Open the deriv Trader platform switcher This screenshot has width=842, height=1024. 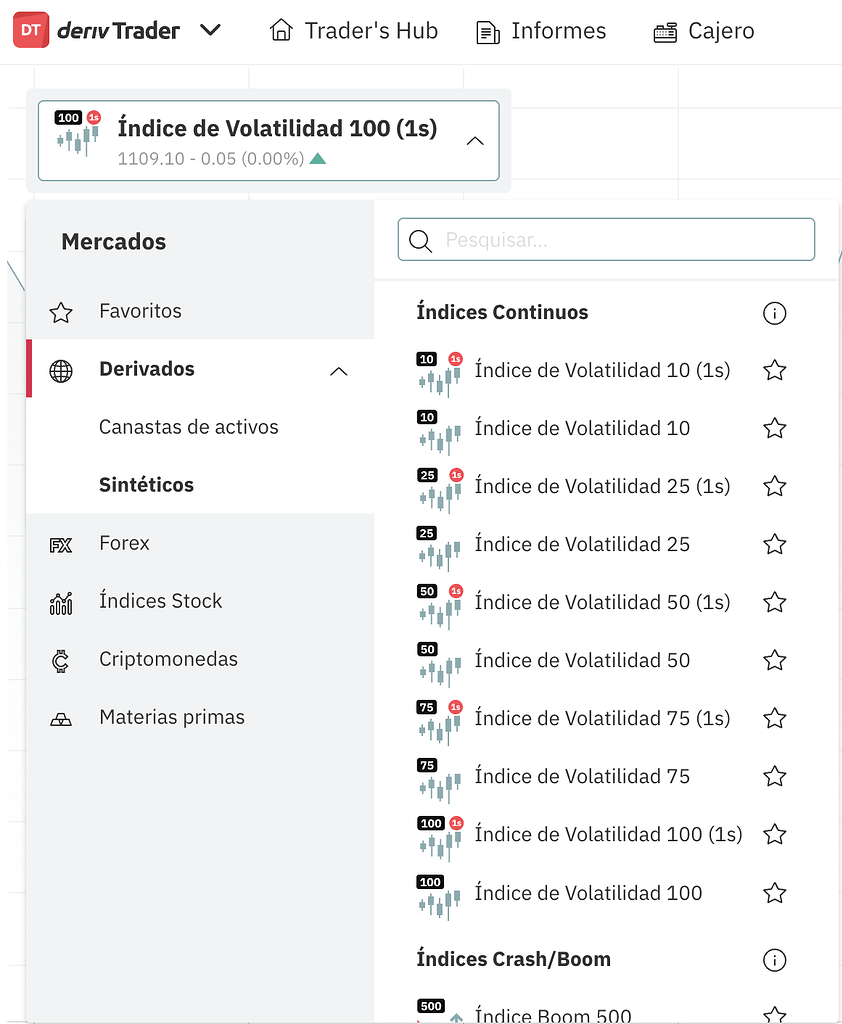[211, 30]
